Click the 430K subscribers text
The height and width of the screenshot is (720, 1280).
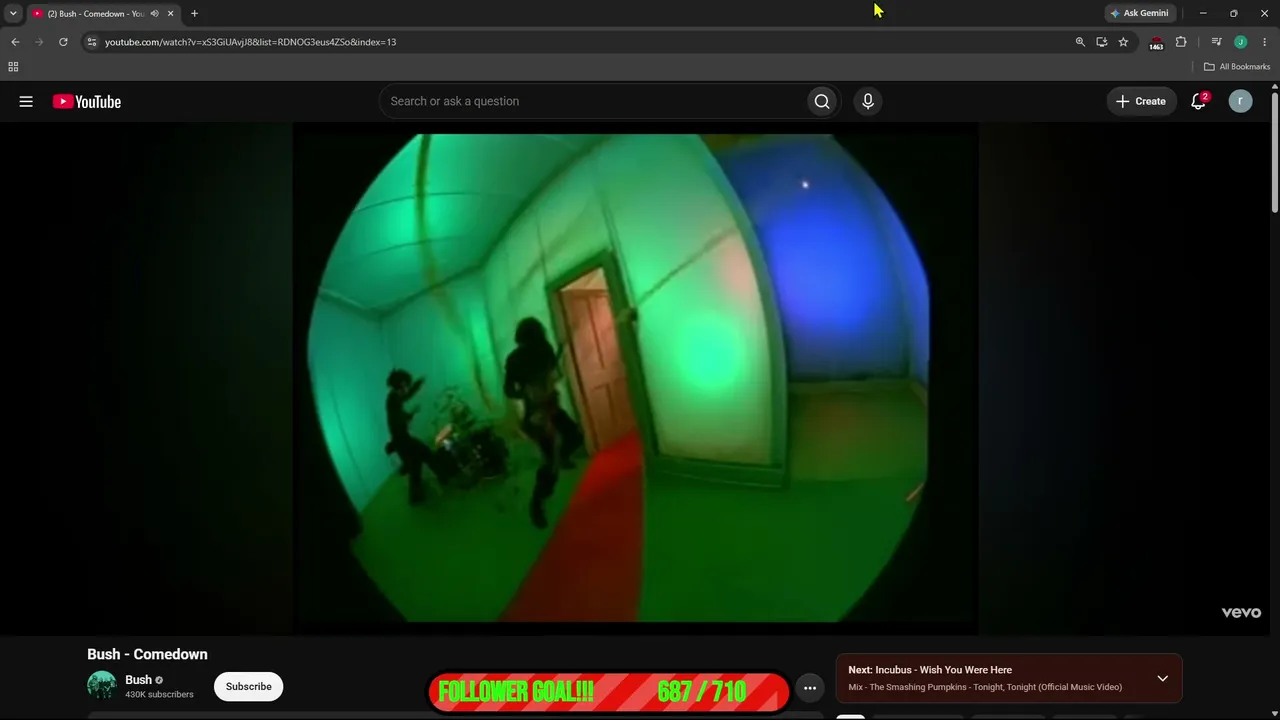tap(159, 695)
